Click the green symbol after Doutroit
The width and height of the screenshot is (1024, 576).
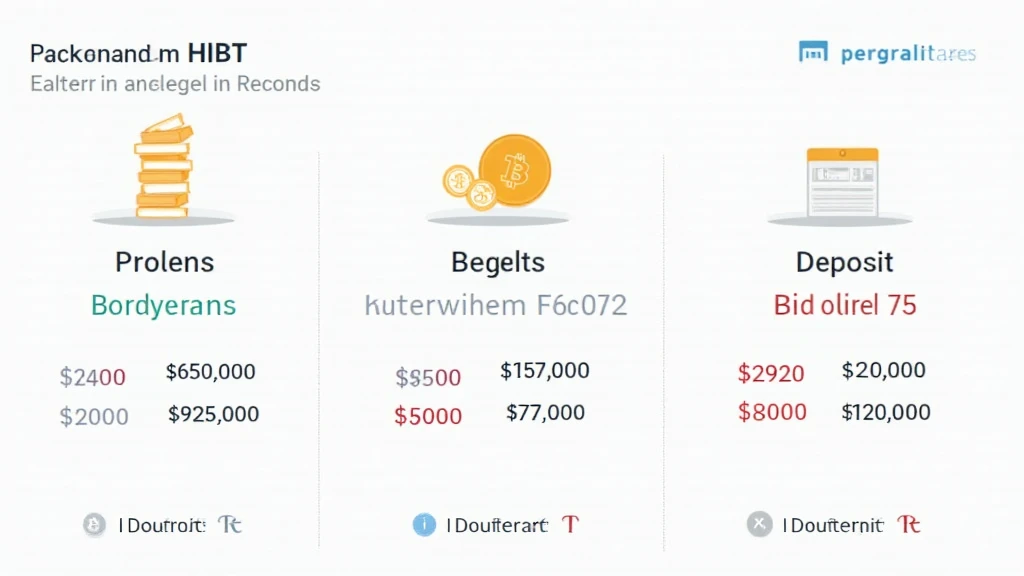230,524
